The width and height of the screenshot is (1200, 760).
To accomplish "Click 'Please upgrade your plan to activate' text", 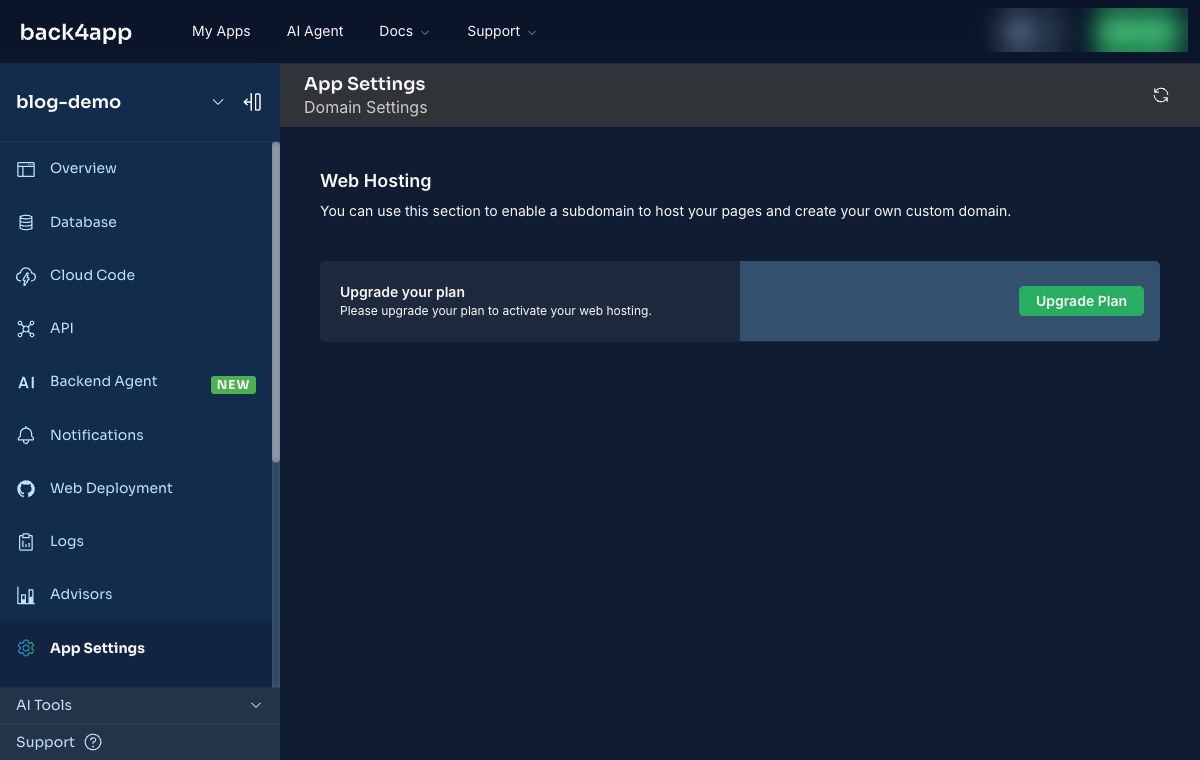I will click(x=495, y=311).
